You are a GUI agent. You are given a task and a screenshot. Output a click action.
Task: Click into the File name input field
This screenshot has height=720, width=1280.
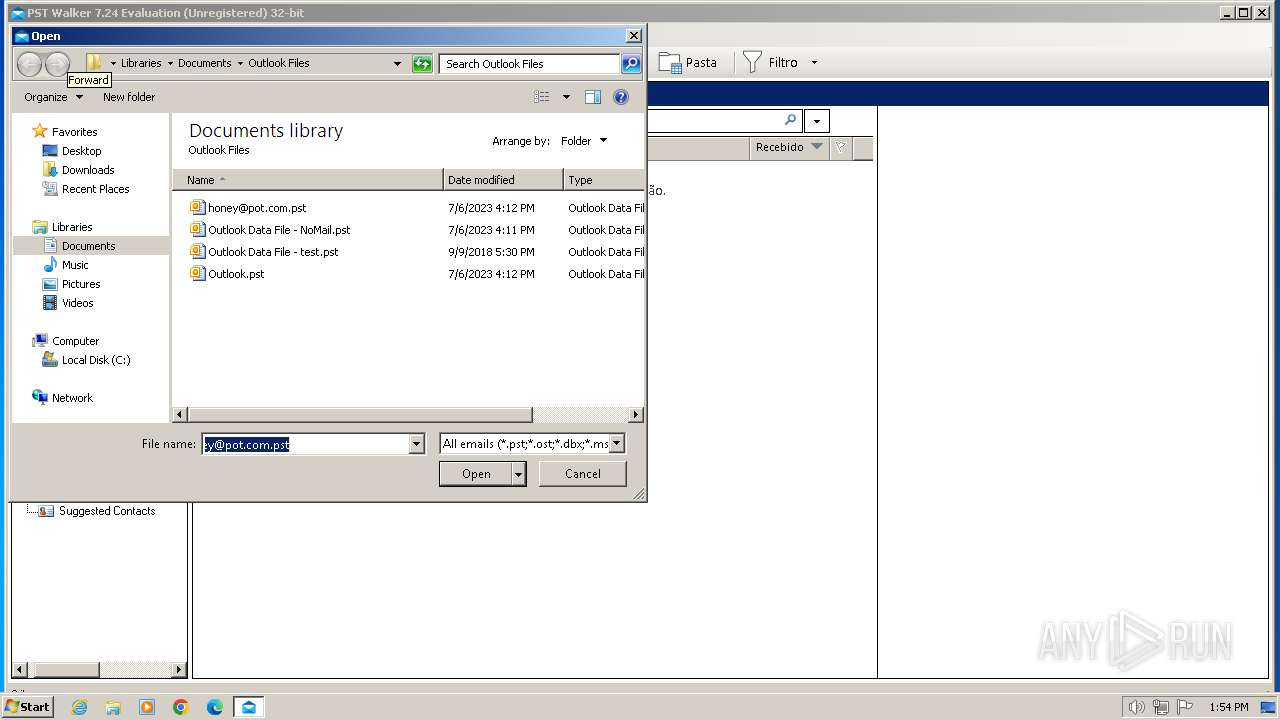tap(306, 444)
